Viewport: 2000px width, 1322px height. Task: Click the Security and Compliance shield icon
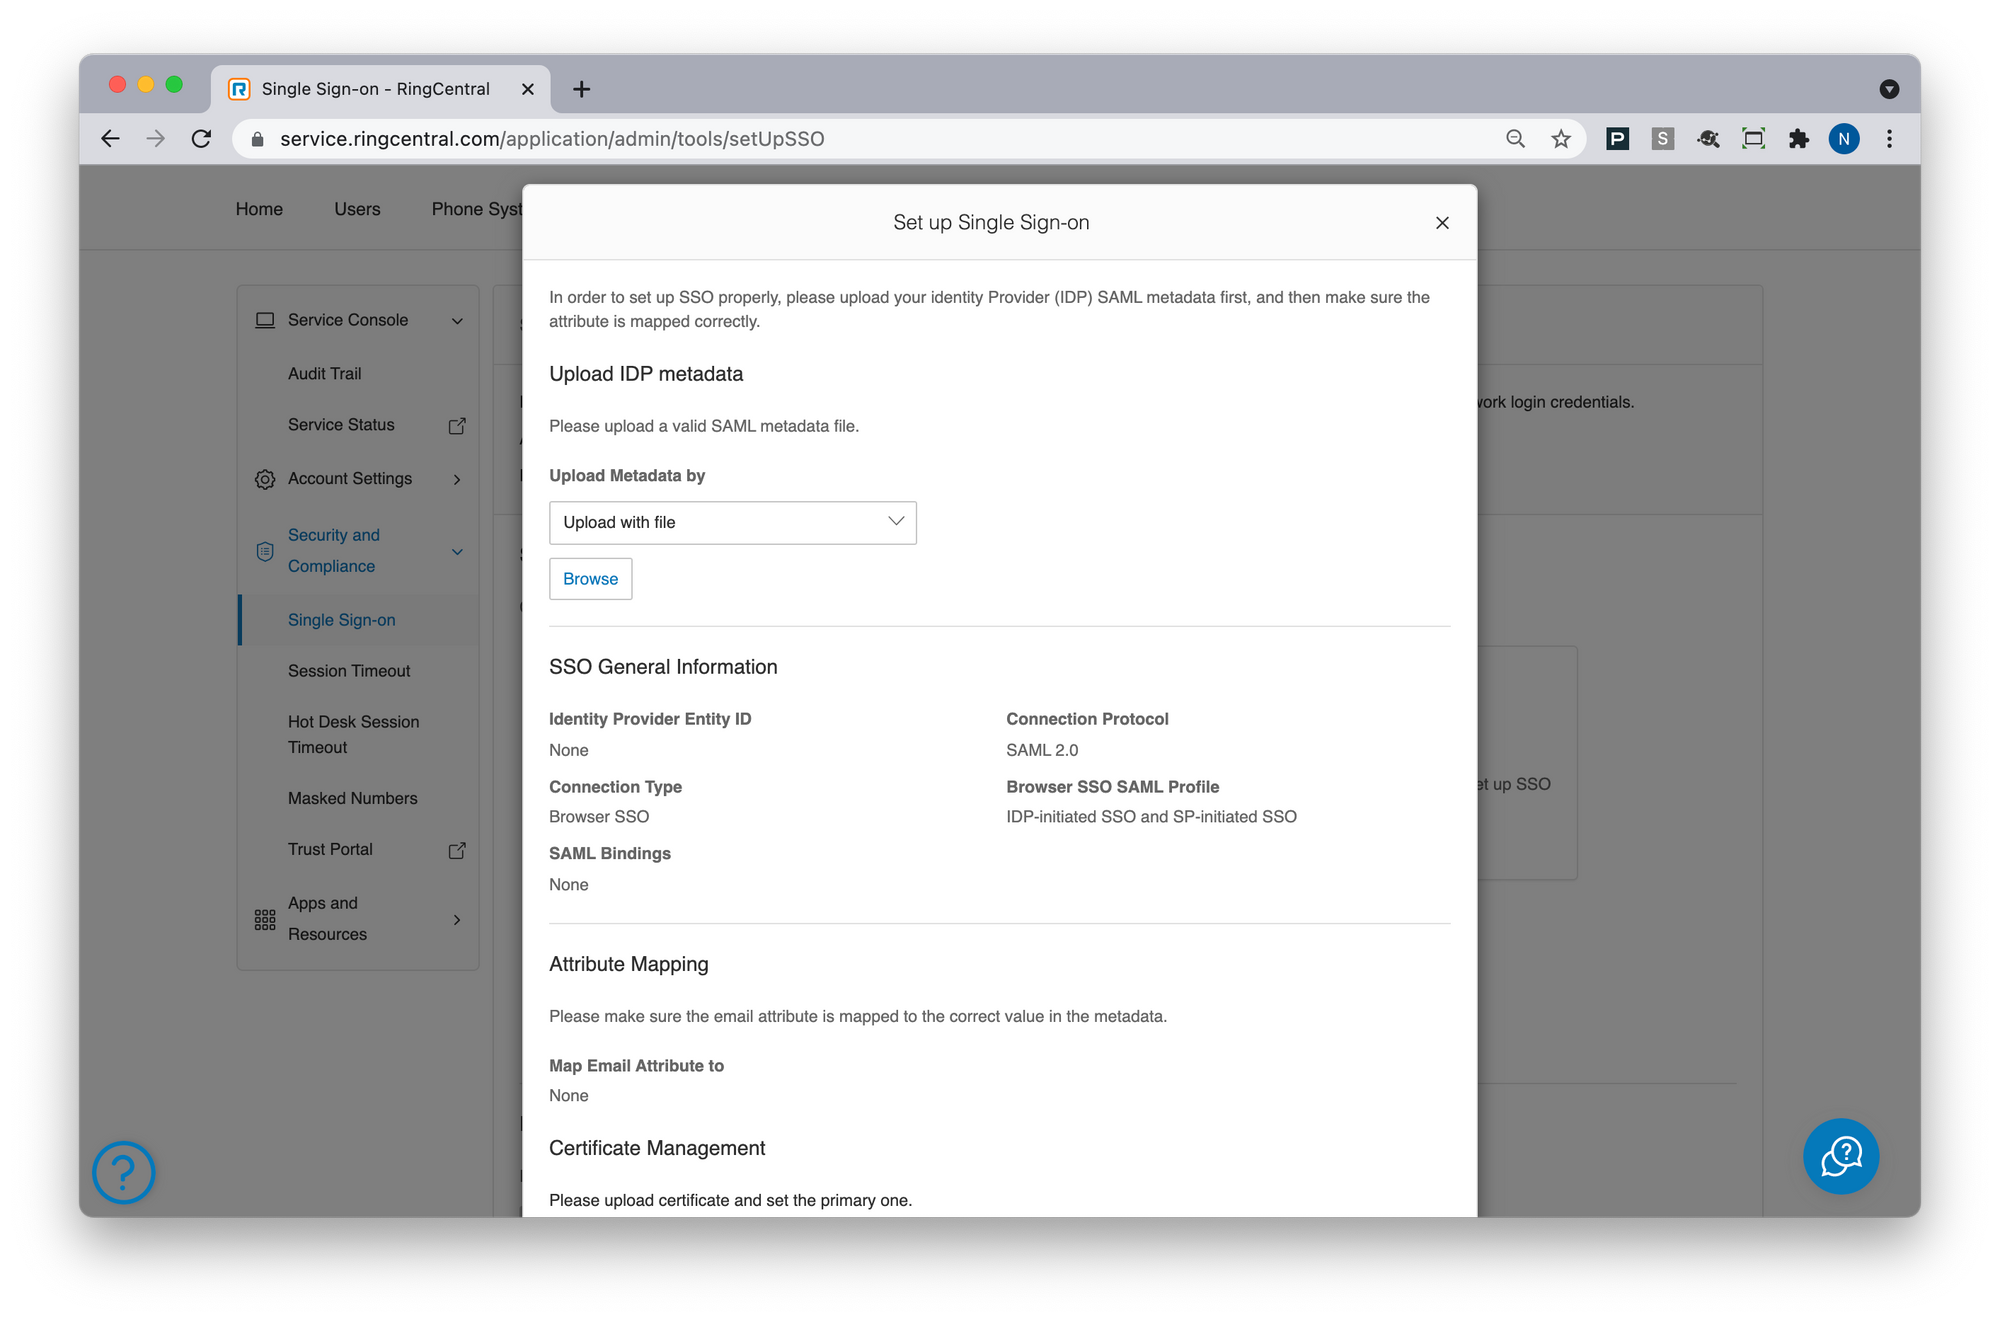coord(265,551)
